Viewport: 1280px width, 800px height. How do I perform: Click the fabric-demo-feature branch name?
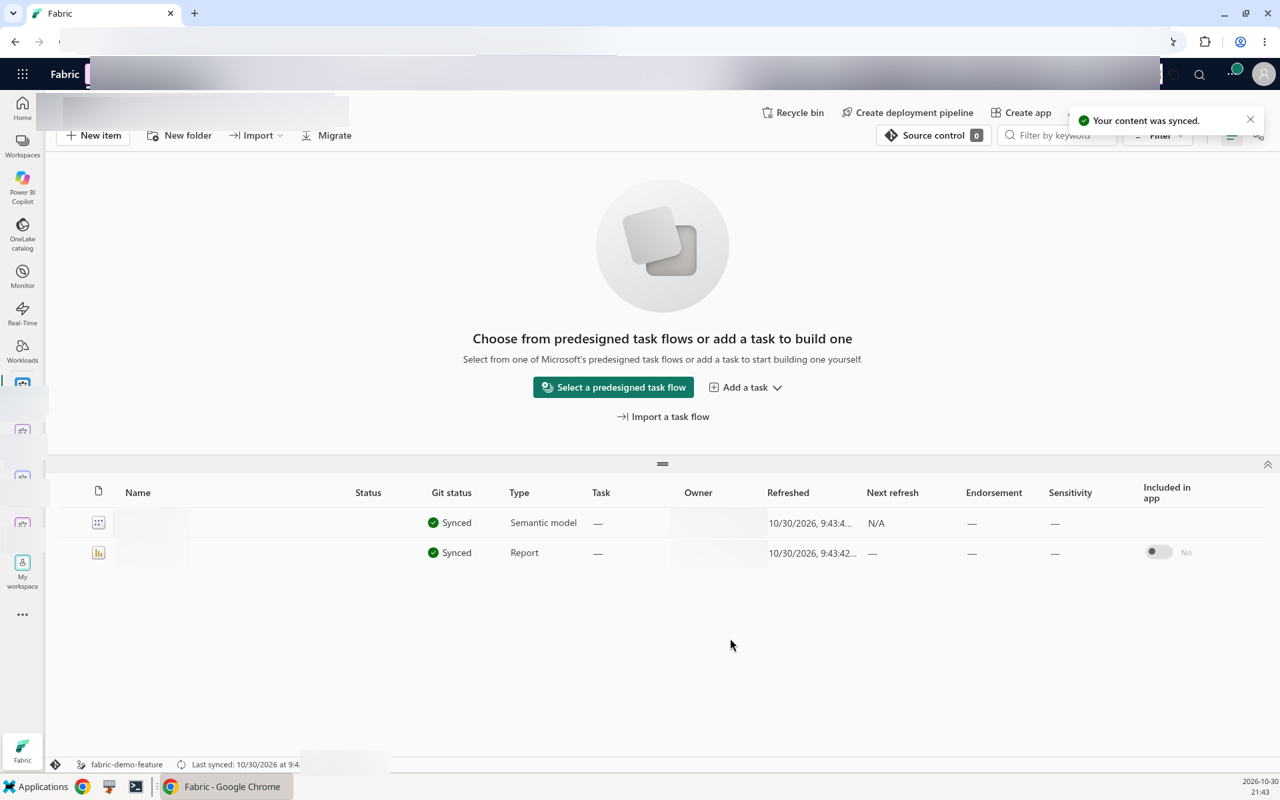pyautogui.click(x=127, y=765)
